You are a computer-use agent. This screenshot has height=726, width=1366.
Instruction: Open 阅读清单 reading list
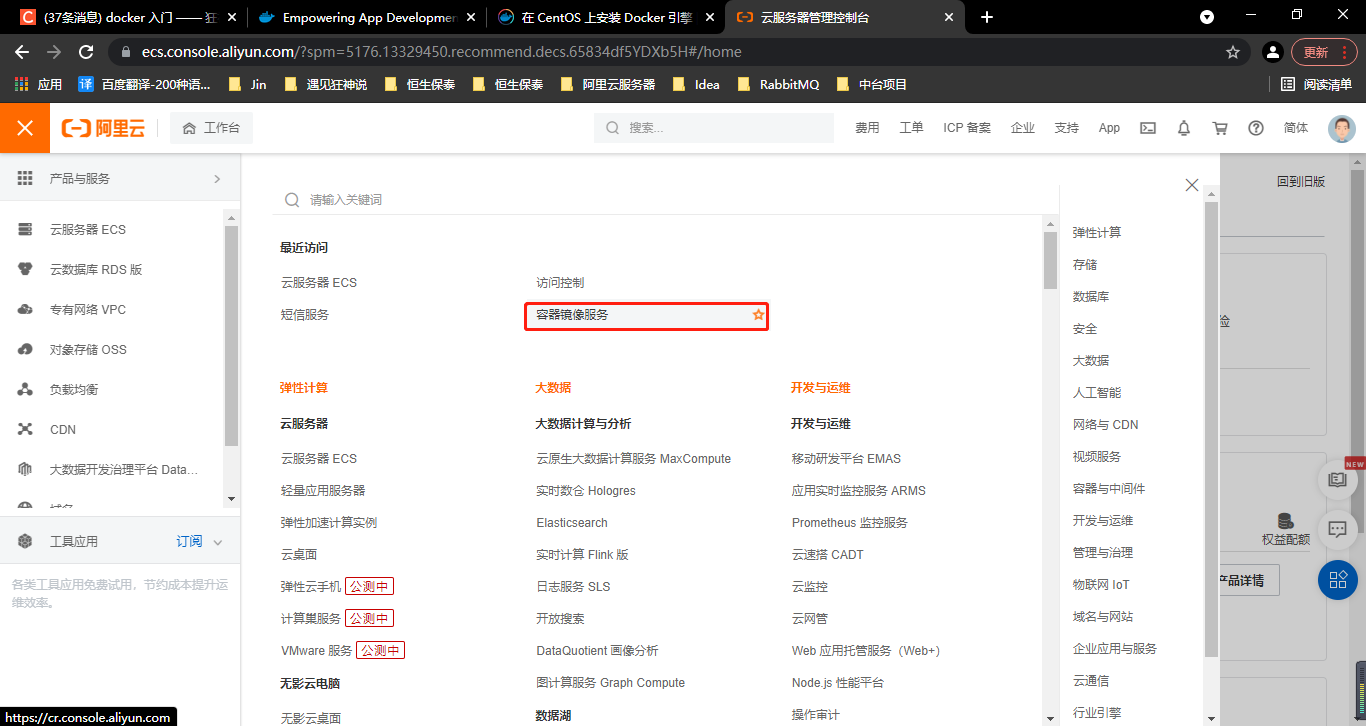[x=1316, y=84]
